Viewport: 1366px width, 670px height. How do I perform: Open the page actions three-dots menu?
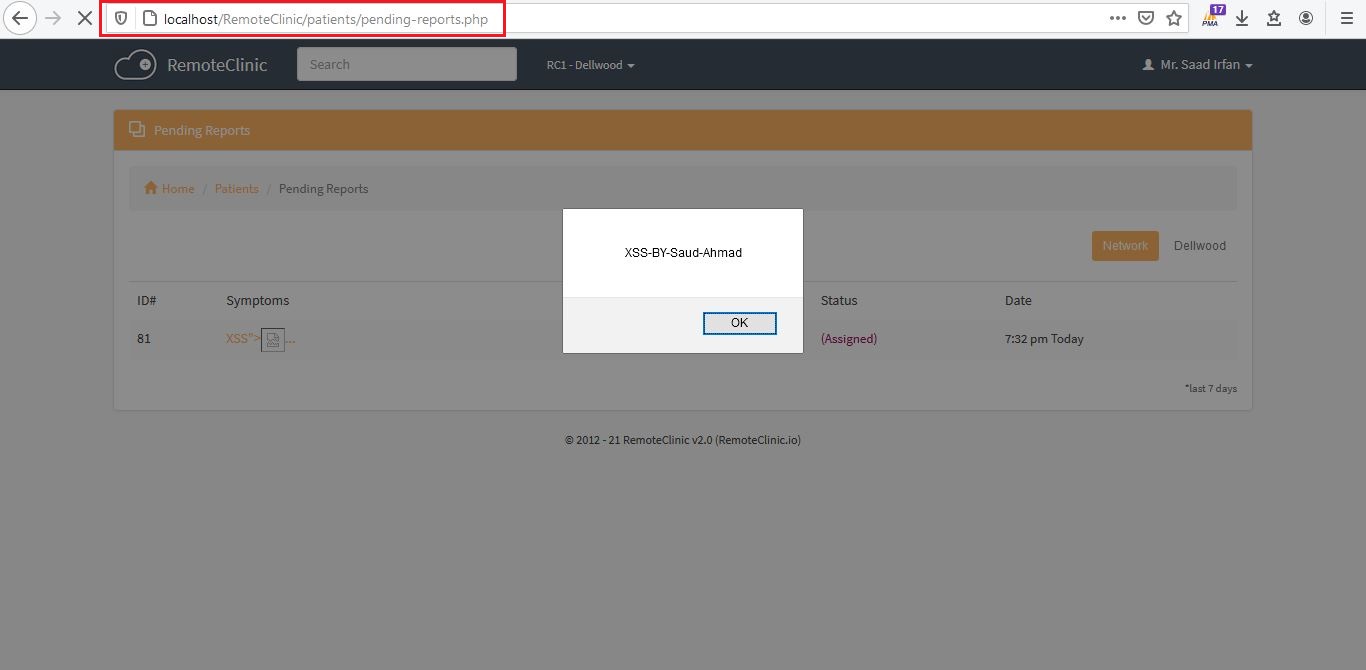pyautogui.click(x=1118, y=18)
